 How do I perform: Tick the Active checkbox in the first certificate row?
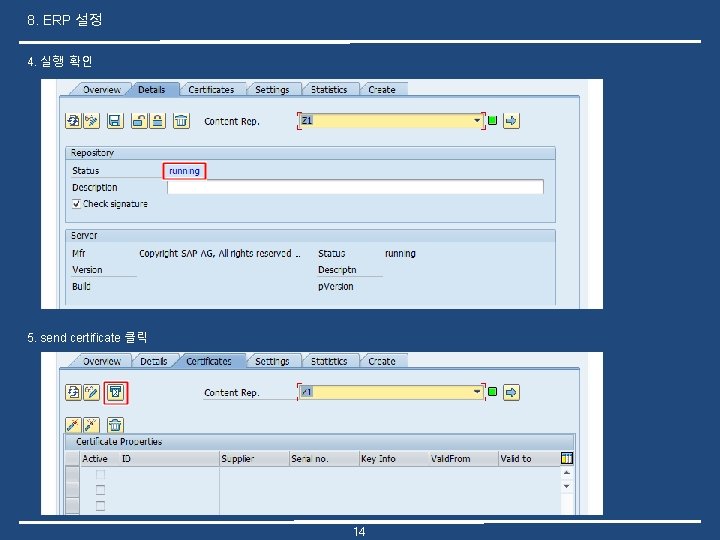pos(100,474)
